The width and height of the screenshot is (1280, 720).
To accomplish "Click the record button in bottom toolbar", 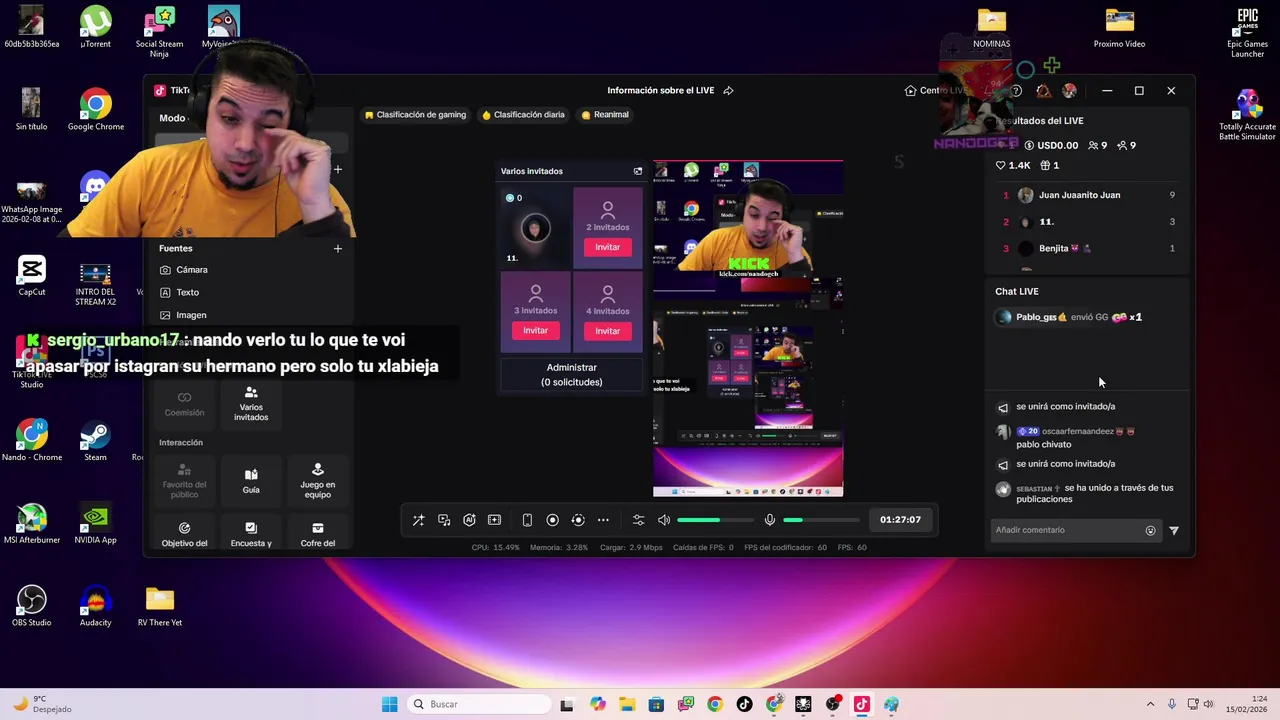I will coord(552,520).
